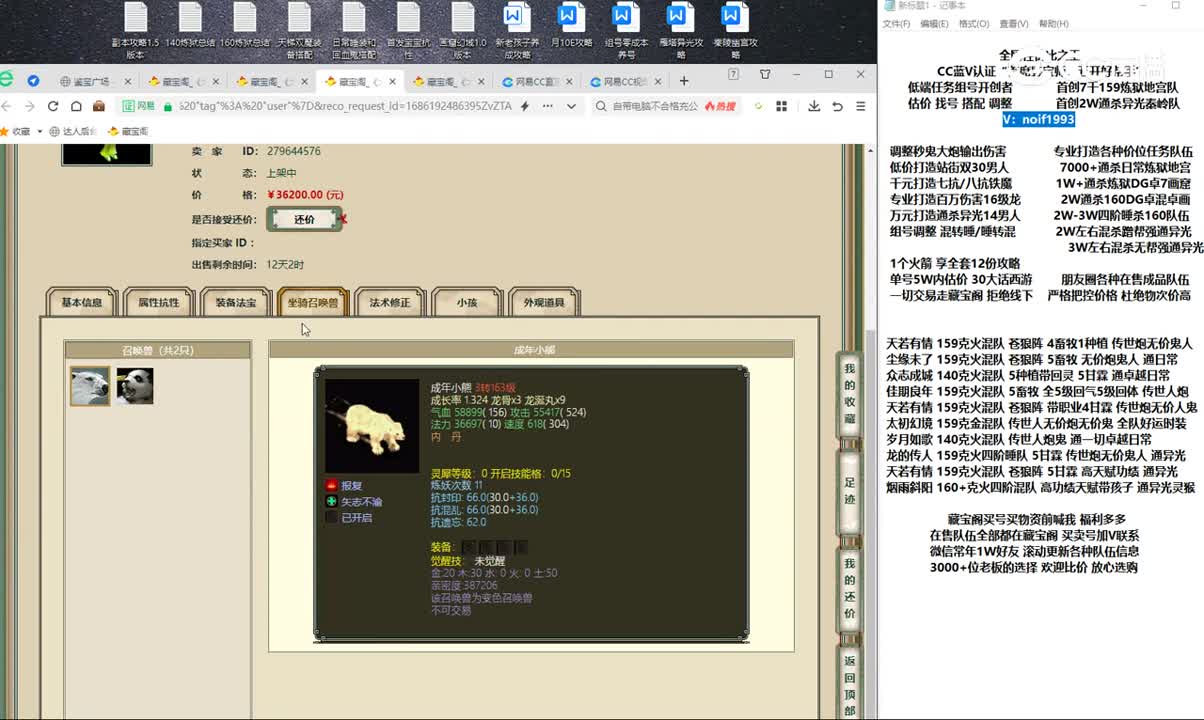Open the browser hamburger menu
Image resolution: width=1204 pixels, height=720 pixels.
click(x=859, y=106)
